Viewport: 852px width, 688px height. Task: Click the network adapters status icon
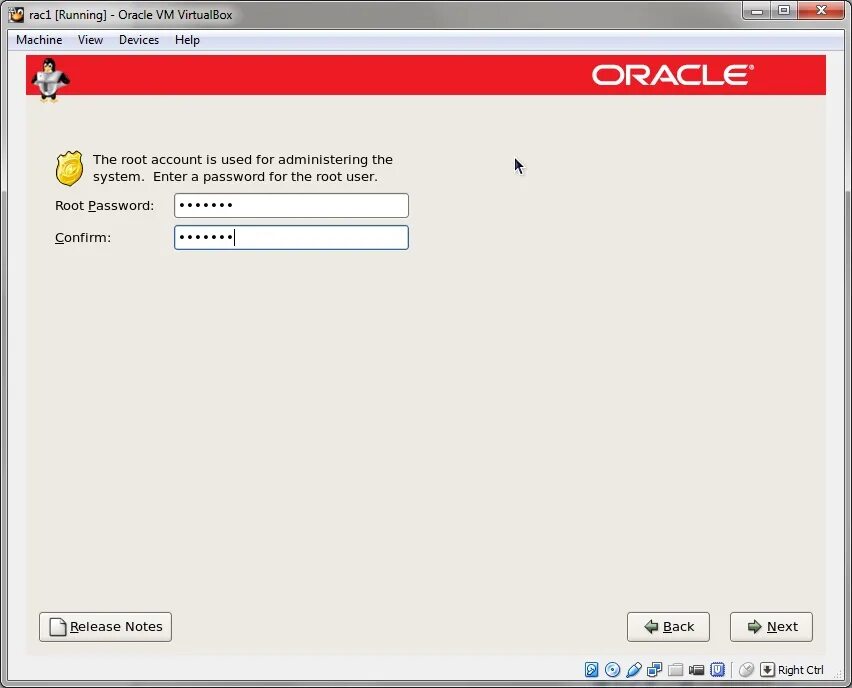tap(654, 670)
